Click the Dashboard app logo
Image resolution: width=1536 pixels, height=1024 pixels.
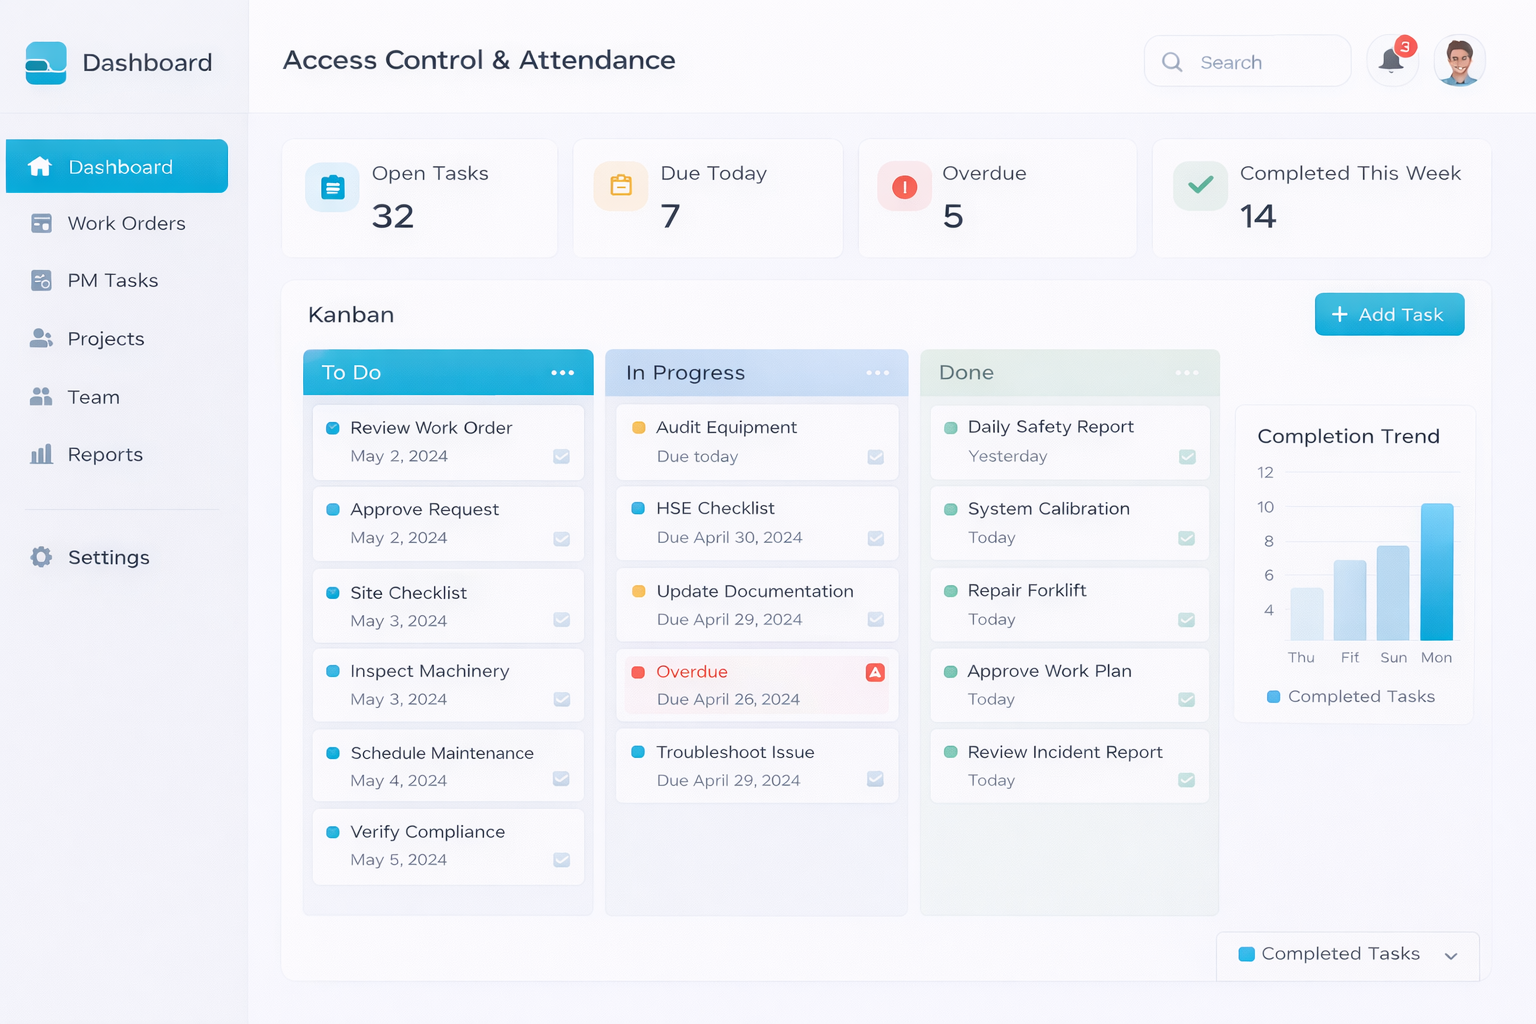click(x=46, y=62)
